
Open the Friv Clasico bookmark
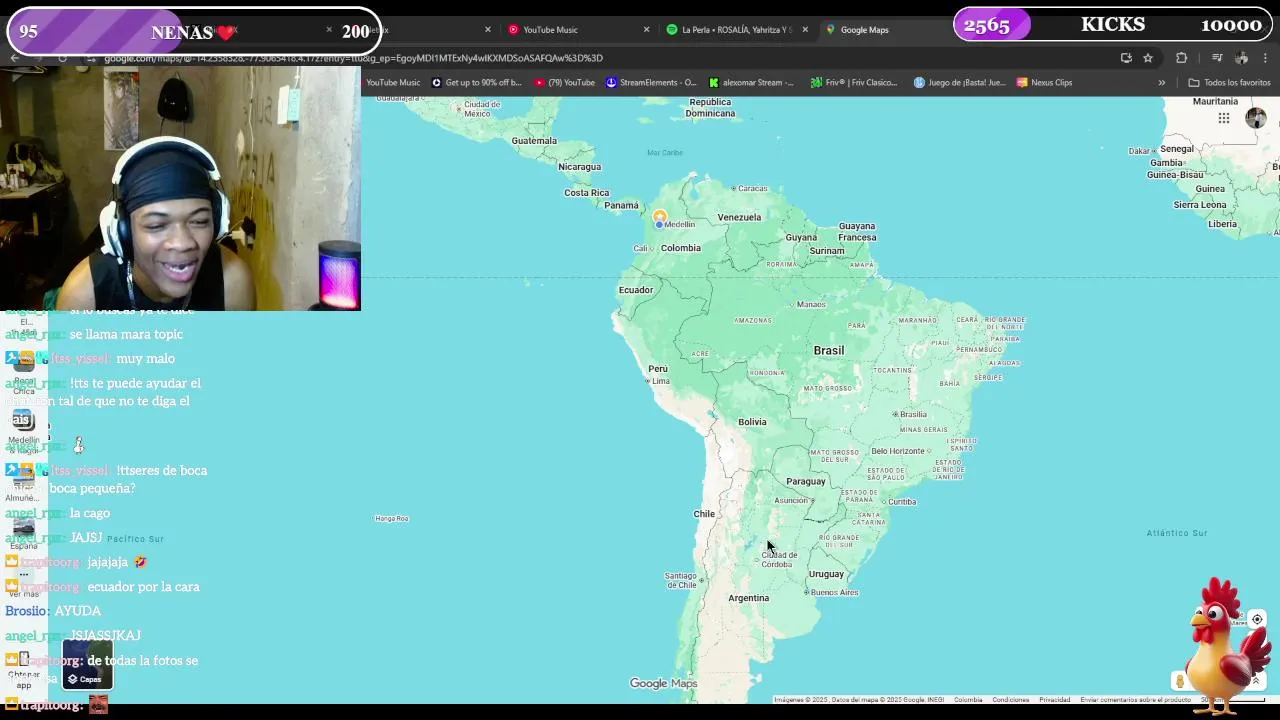click(855, 83)
